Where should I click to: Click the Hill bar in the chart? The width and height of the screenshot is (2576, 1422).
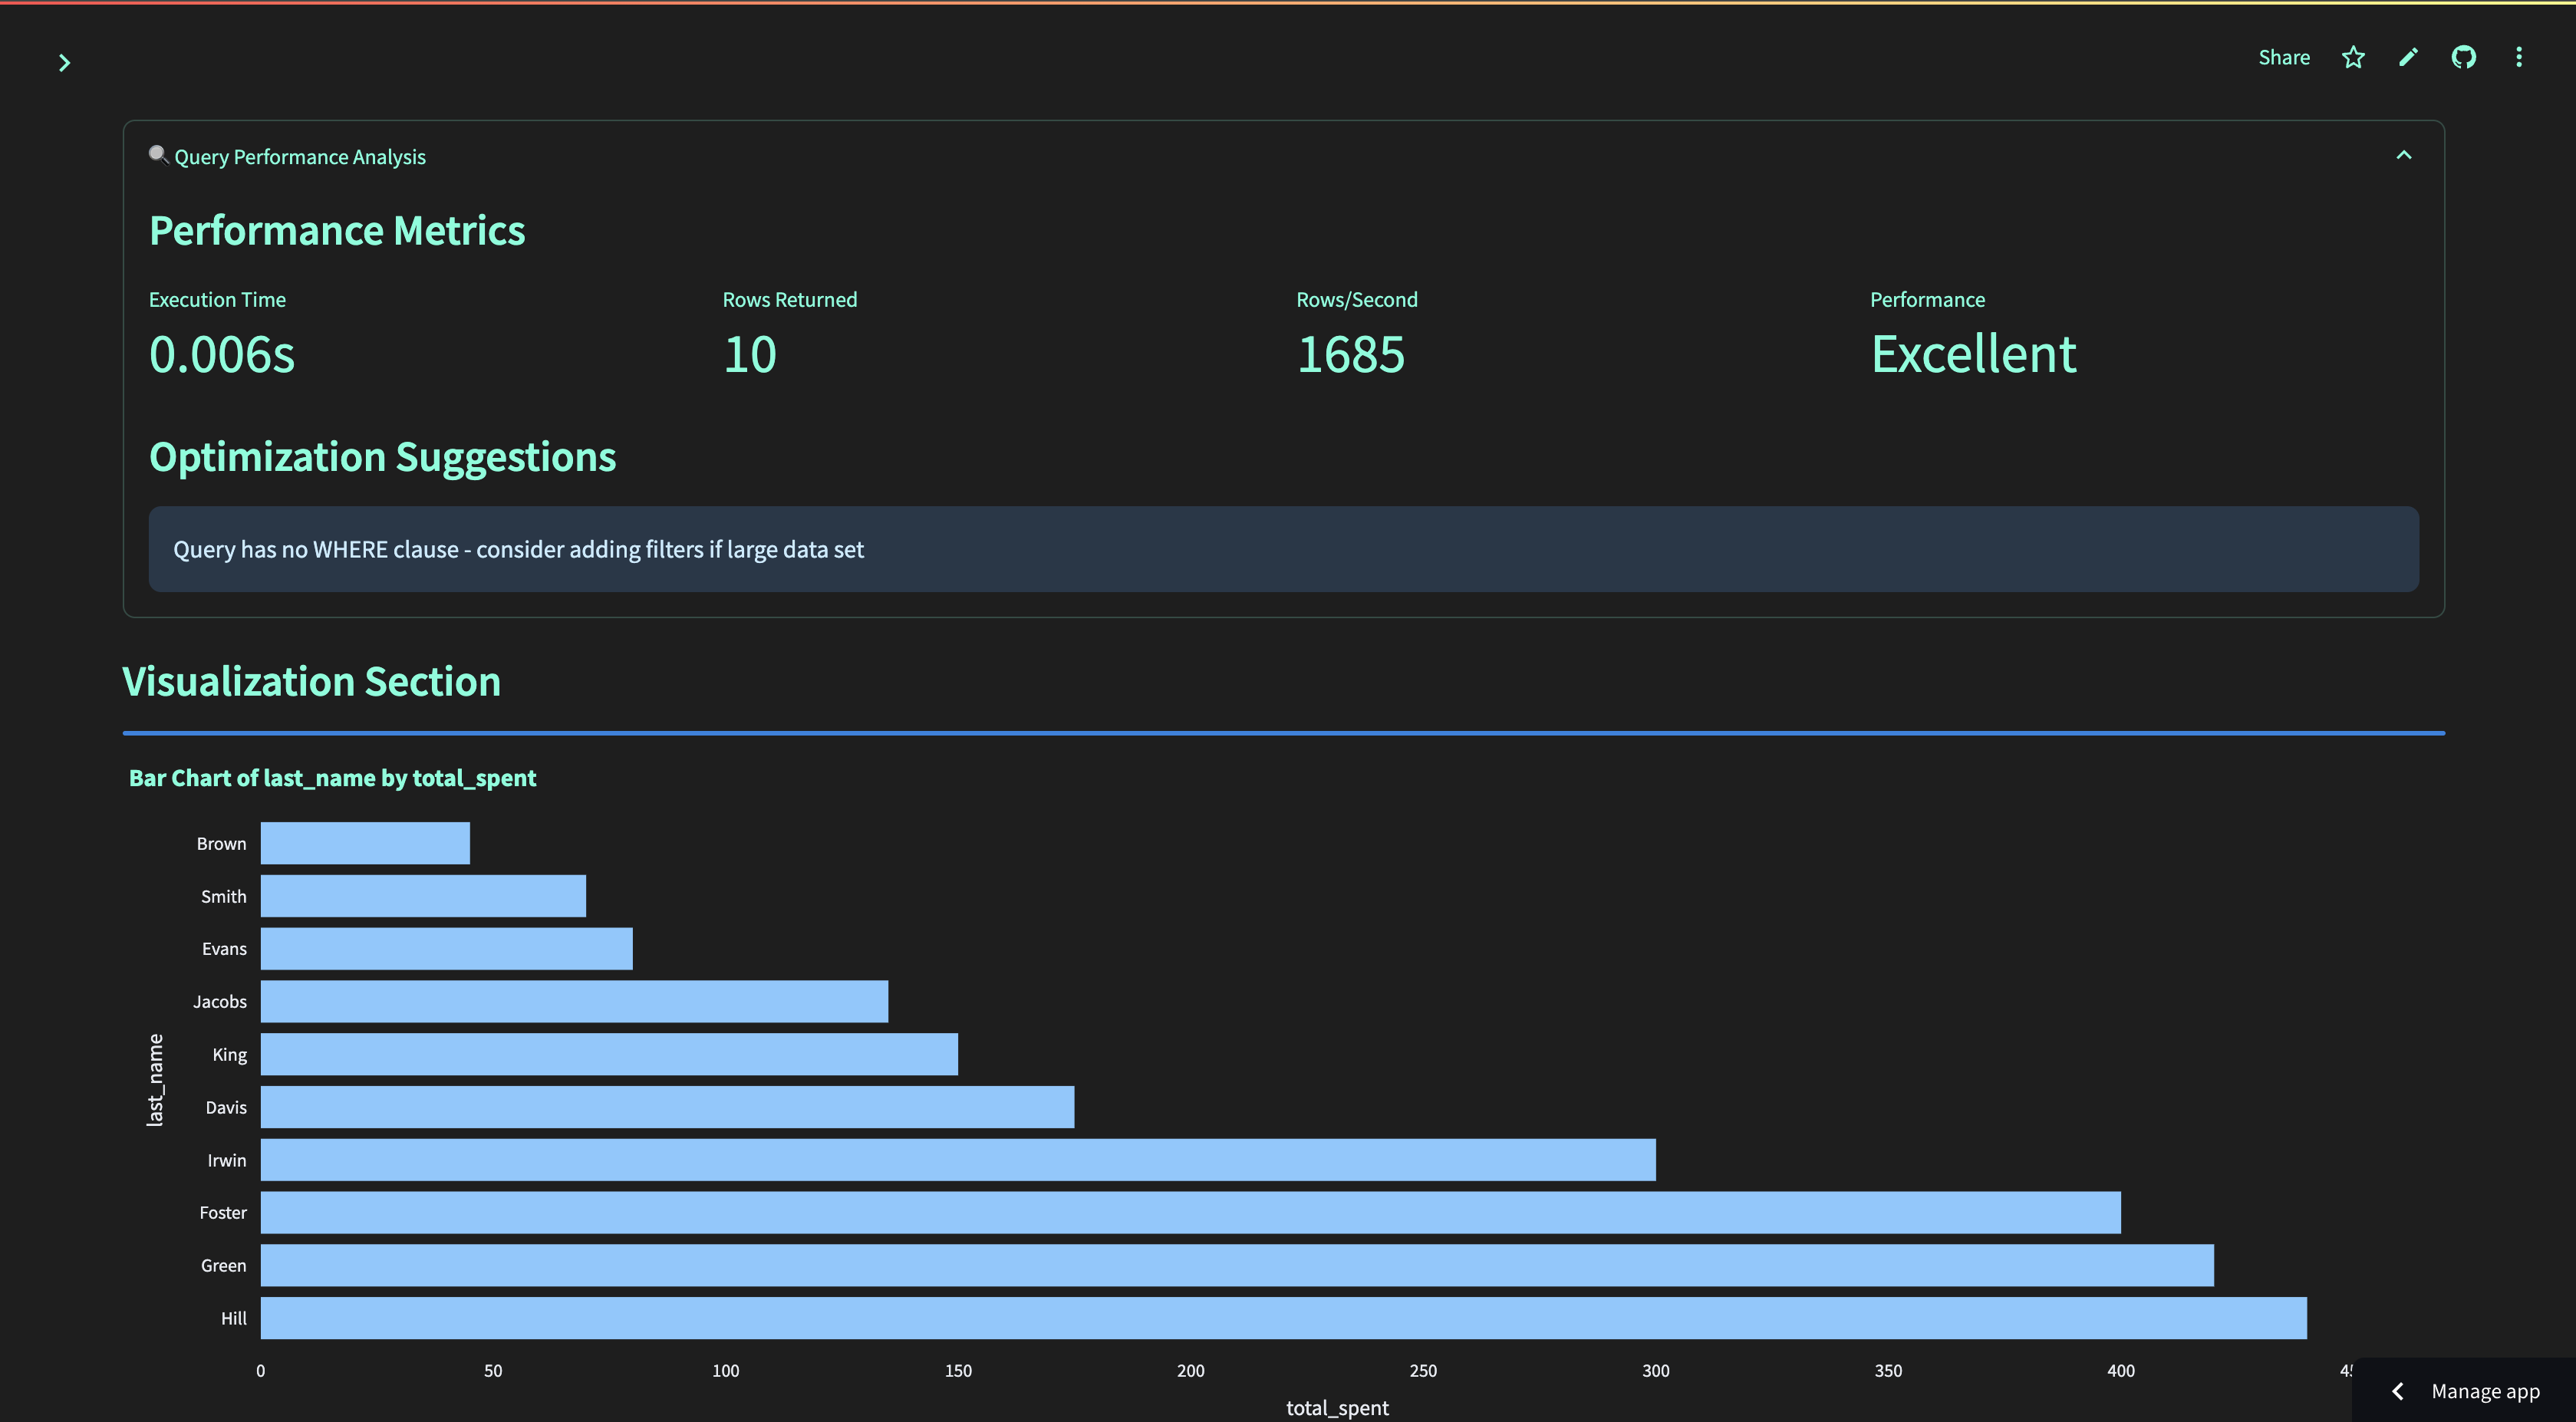[1283, 1318]
